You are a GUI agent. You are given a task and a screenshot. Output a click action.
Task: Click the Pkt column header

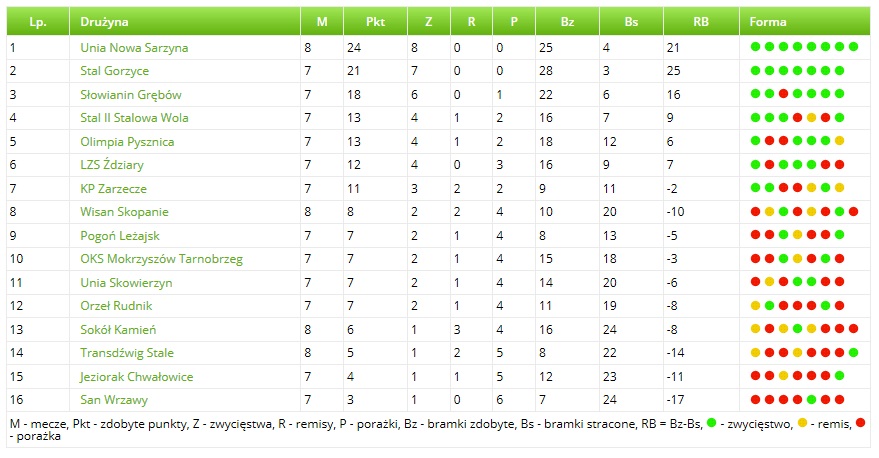(375, 21)
